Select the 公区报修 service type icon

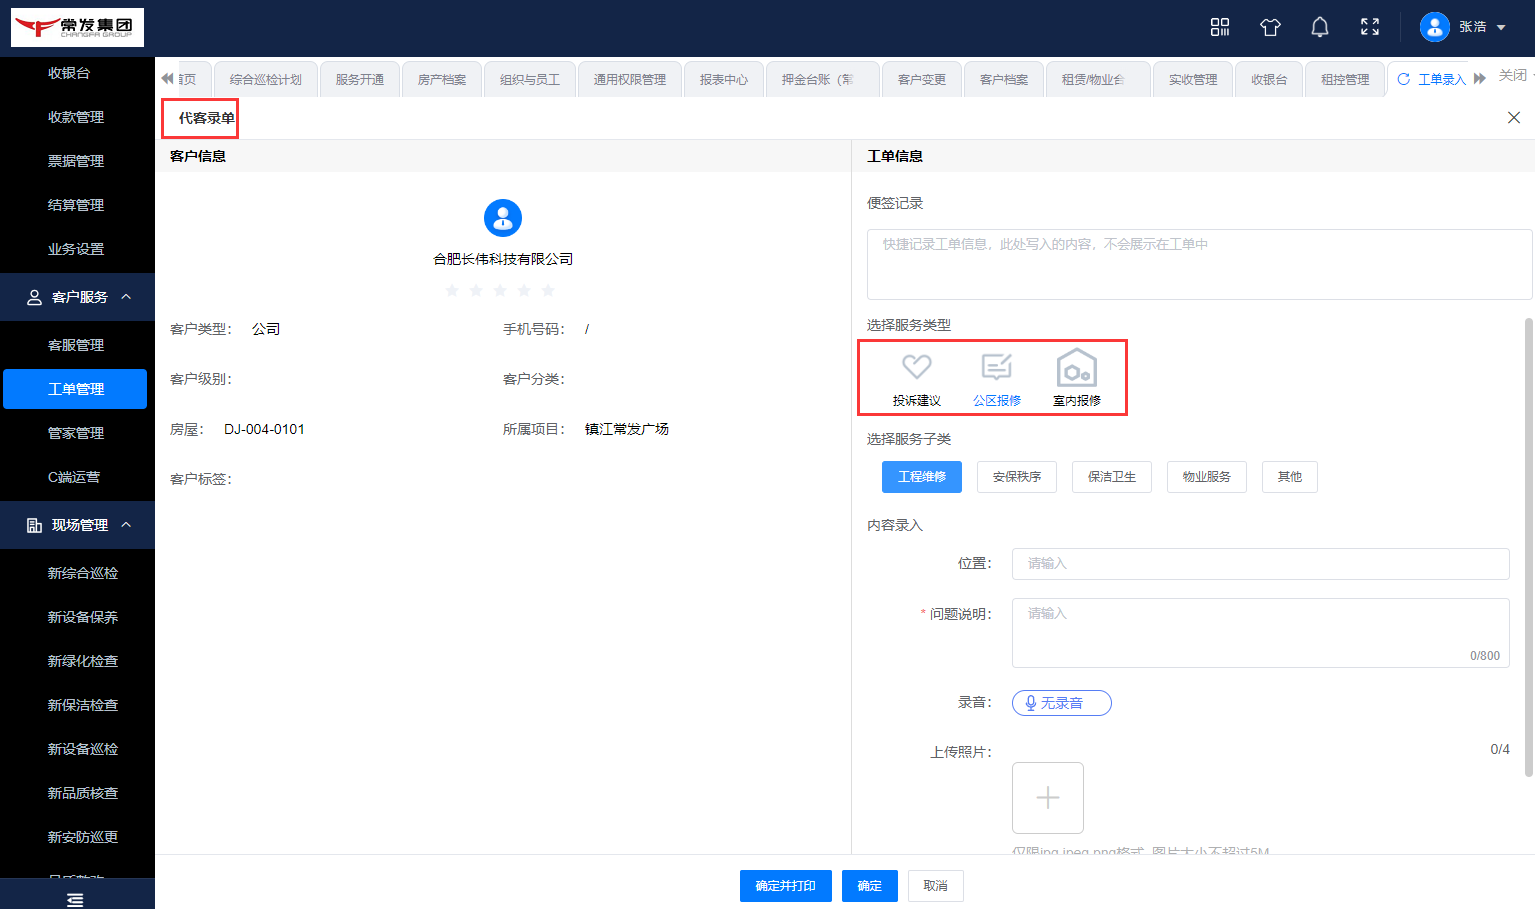tap(996, 379)
